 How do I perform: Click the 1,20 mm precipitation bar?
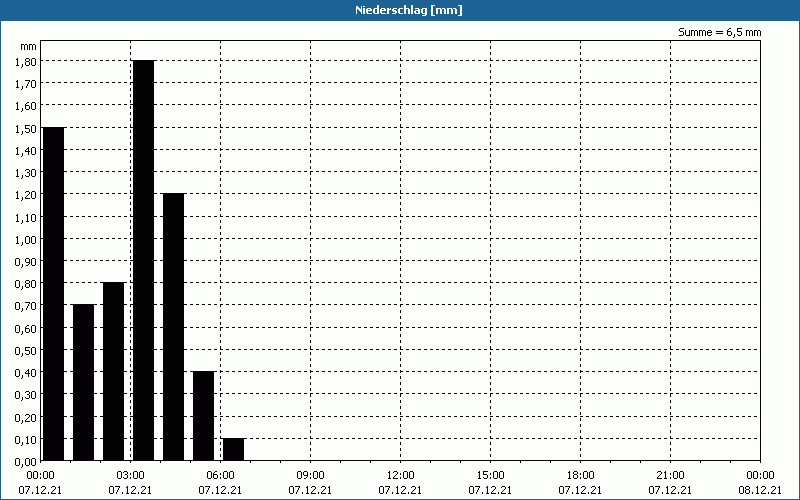pyautogui.click(x=173, y=327)
